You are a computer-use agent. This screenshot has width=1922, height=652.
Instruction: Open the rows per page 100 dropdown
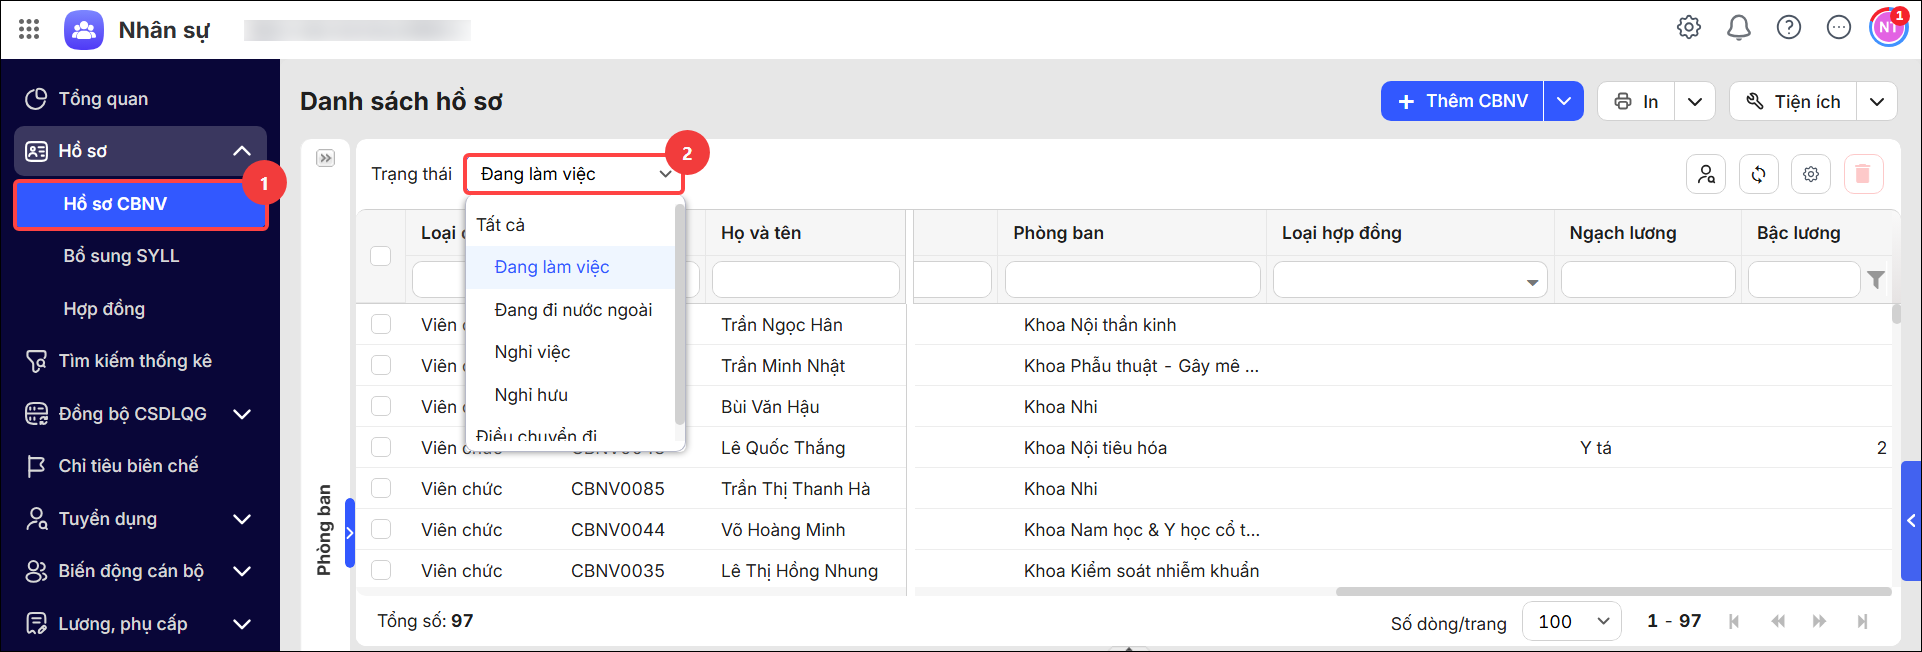(1572, 621)
